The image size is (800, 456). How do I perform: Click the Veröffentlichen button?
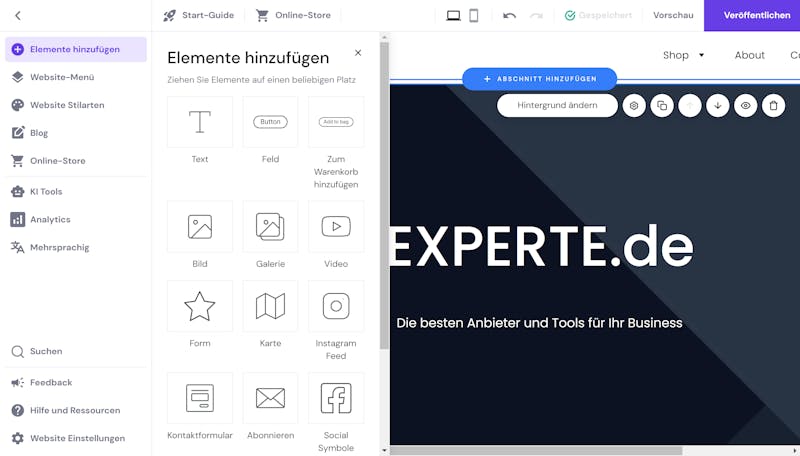click(752, 15)
